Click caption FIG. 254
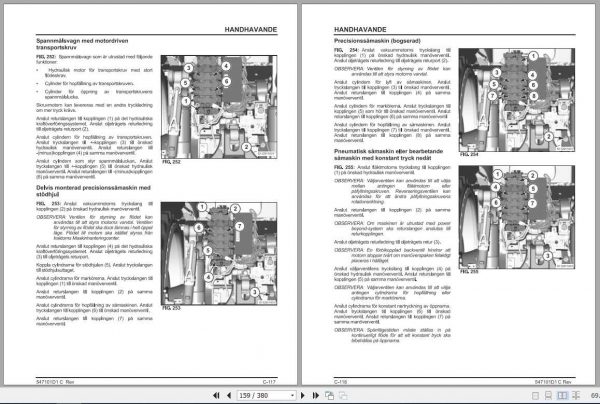The image size is (600, 404). (469, 155)
